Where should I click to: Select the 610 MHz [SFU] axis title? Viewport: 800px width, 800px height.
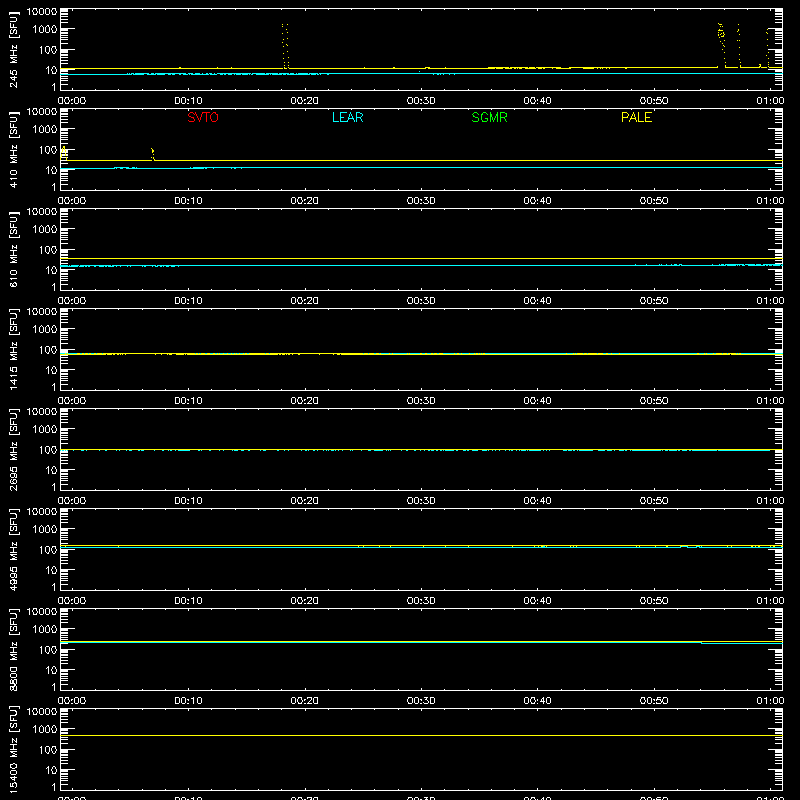pos(13,249)
